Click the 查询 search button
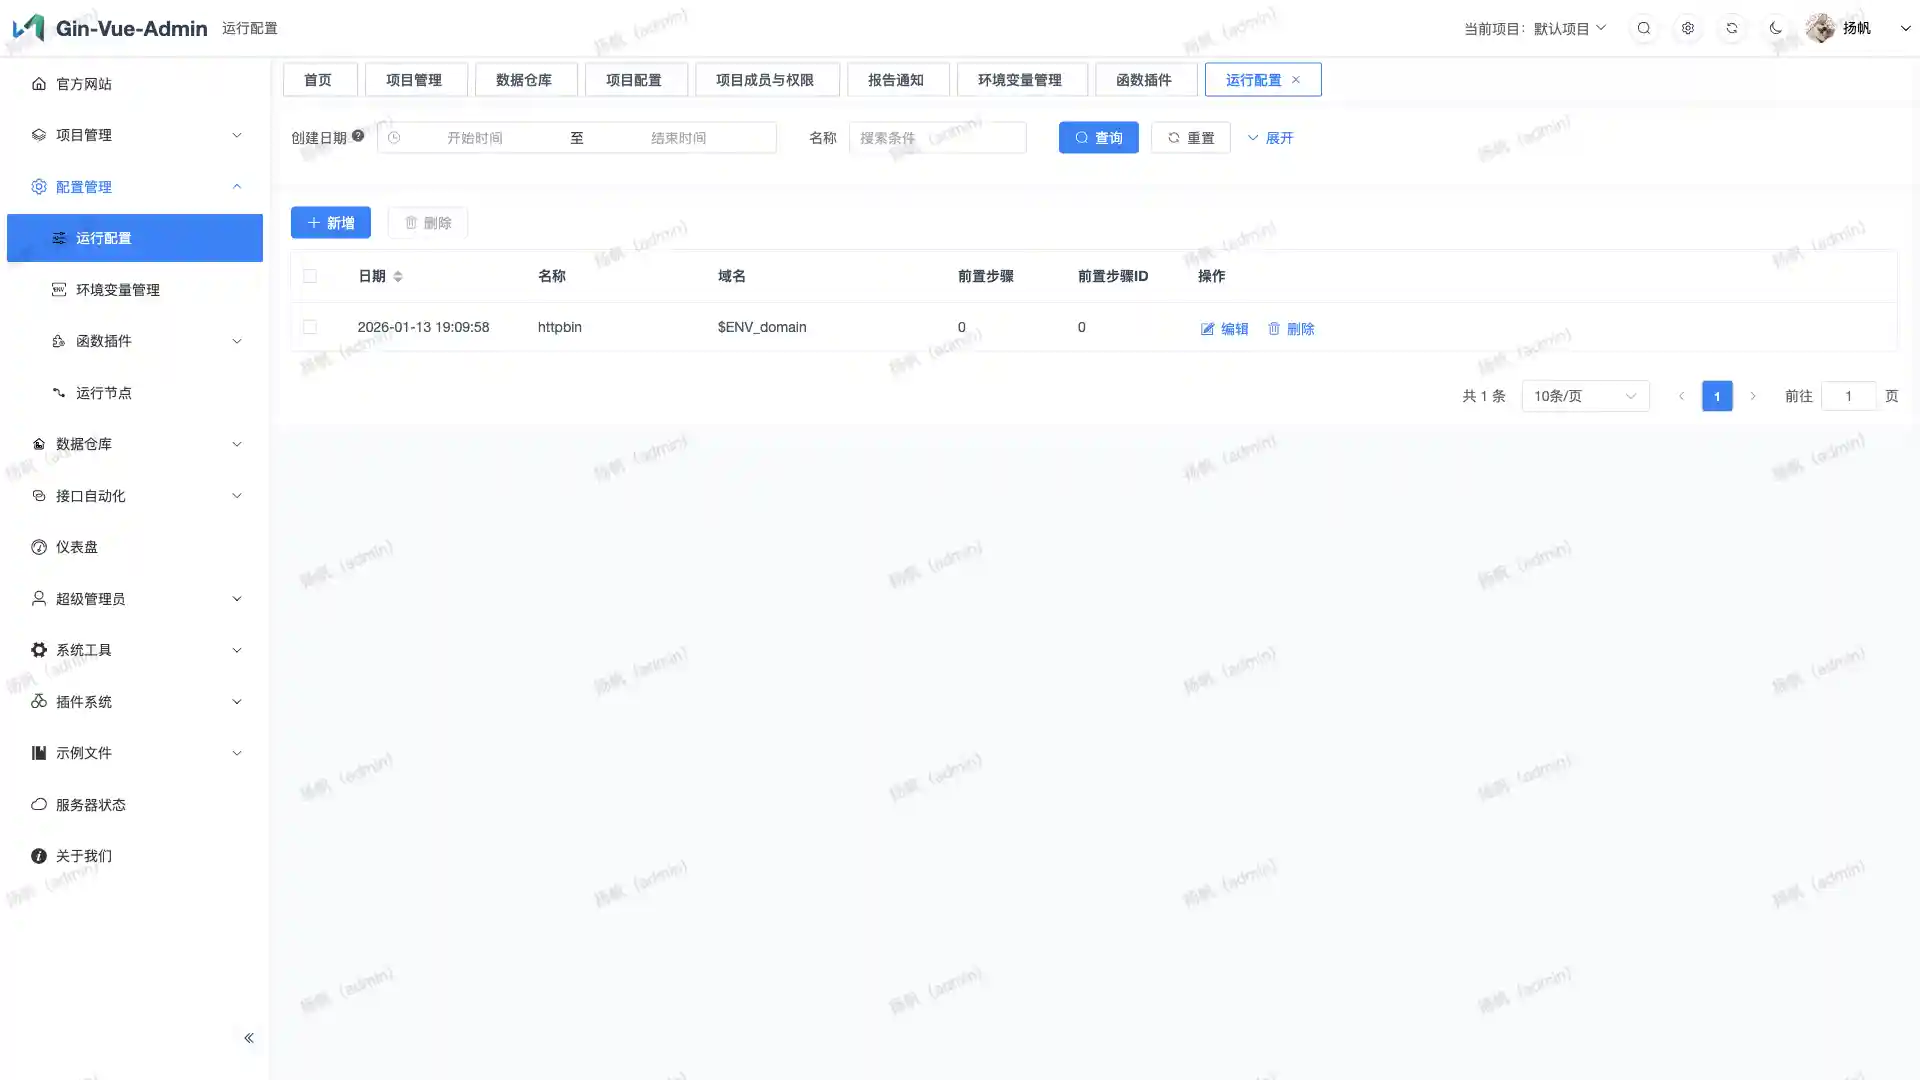 pos(1098,138)
